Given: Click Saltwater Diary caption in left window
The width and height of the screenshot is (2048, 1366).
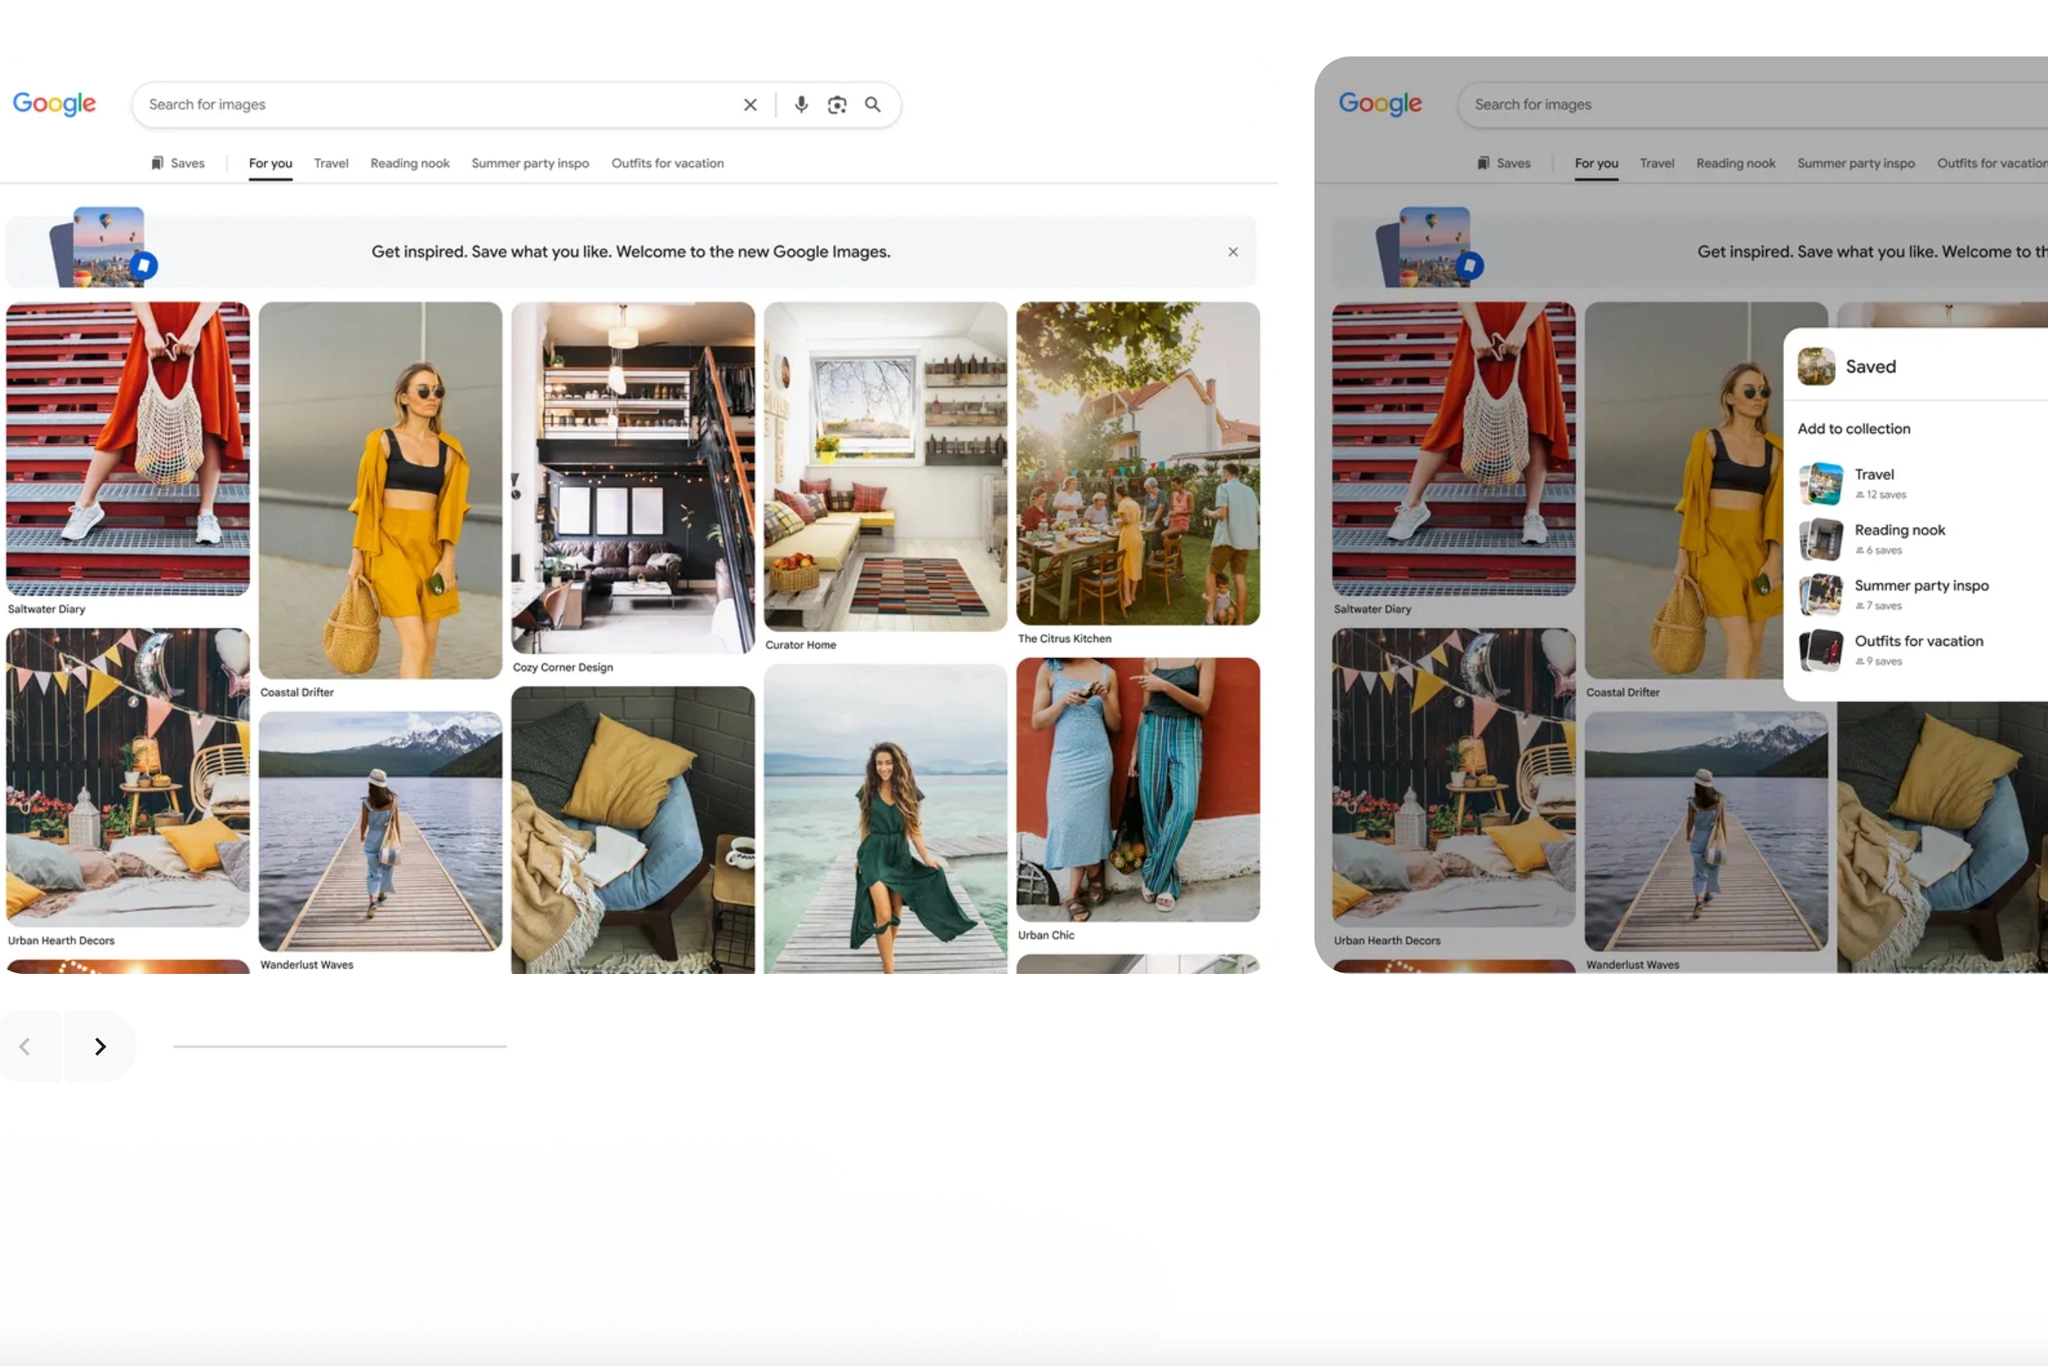Looking at the screenshot, I should (x=46, y=609).
